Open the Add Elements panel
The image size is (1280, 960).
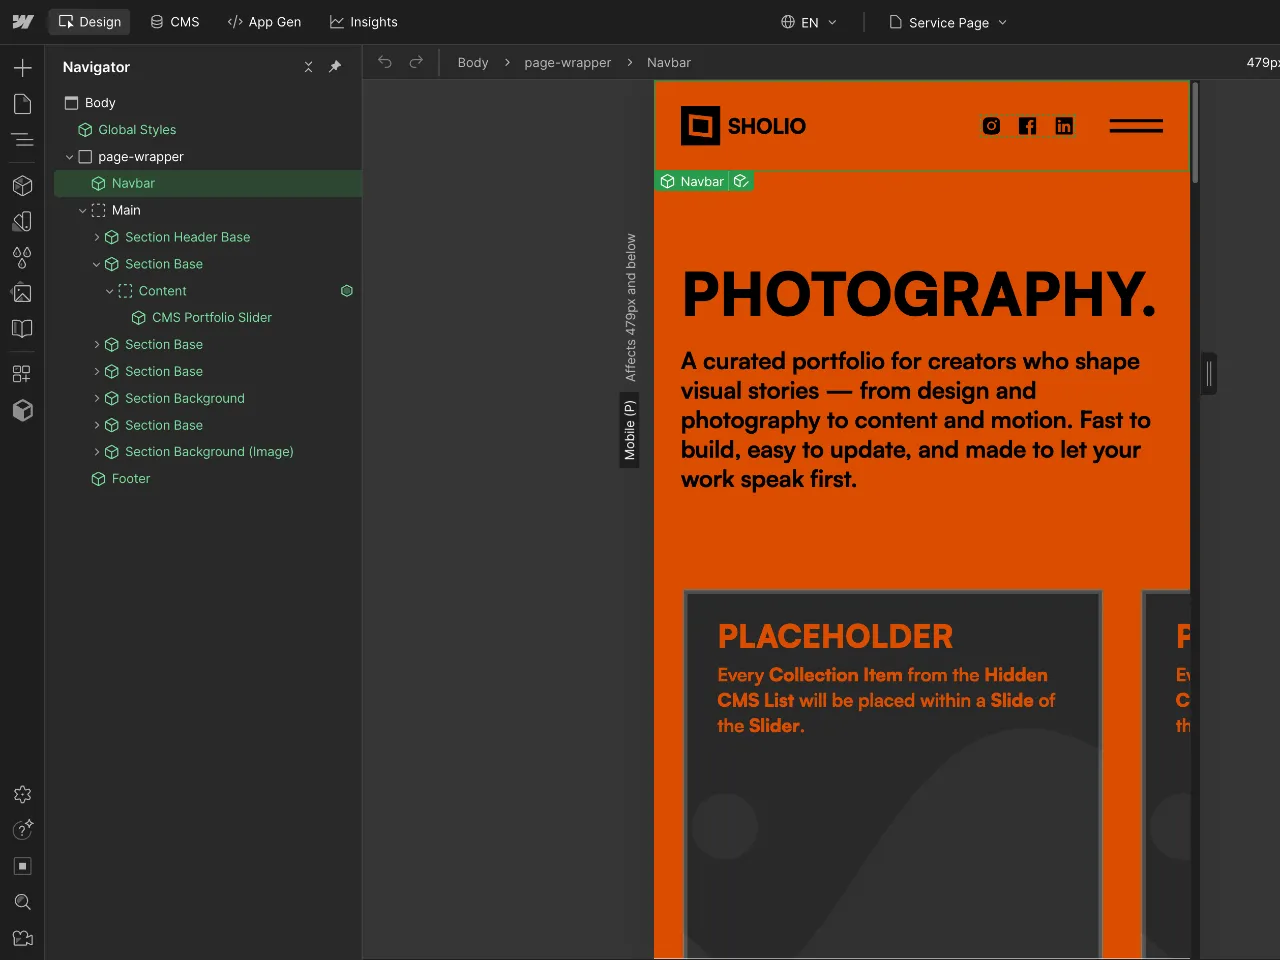tap(22, 68)
